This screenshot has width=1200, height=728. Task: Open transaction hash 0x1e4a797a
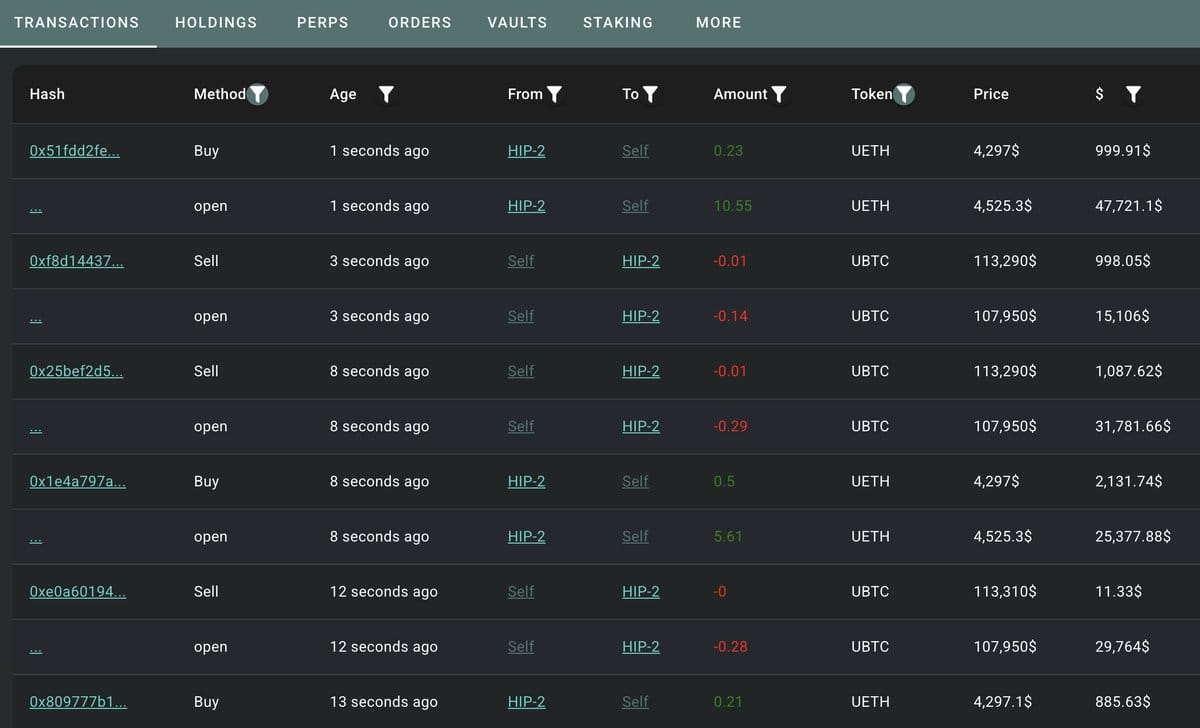[78, 481]
